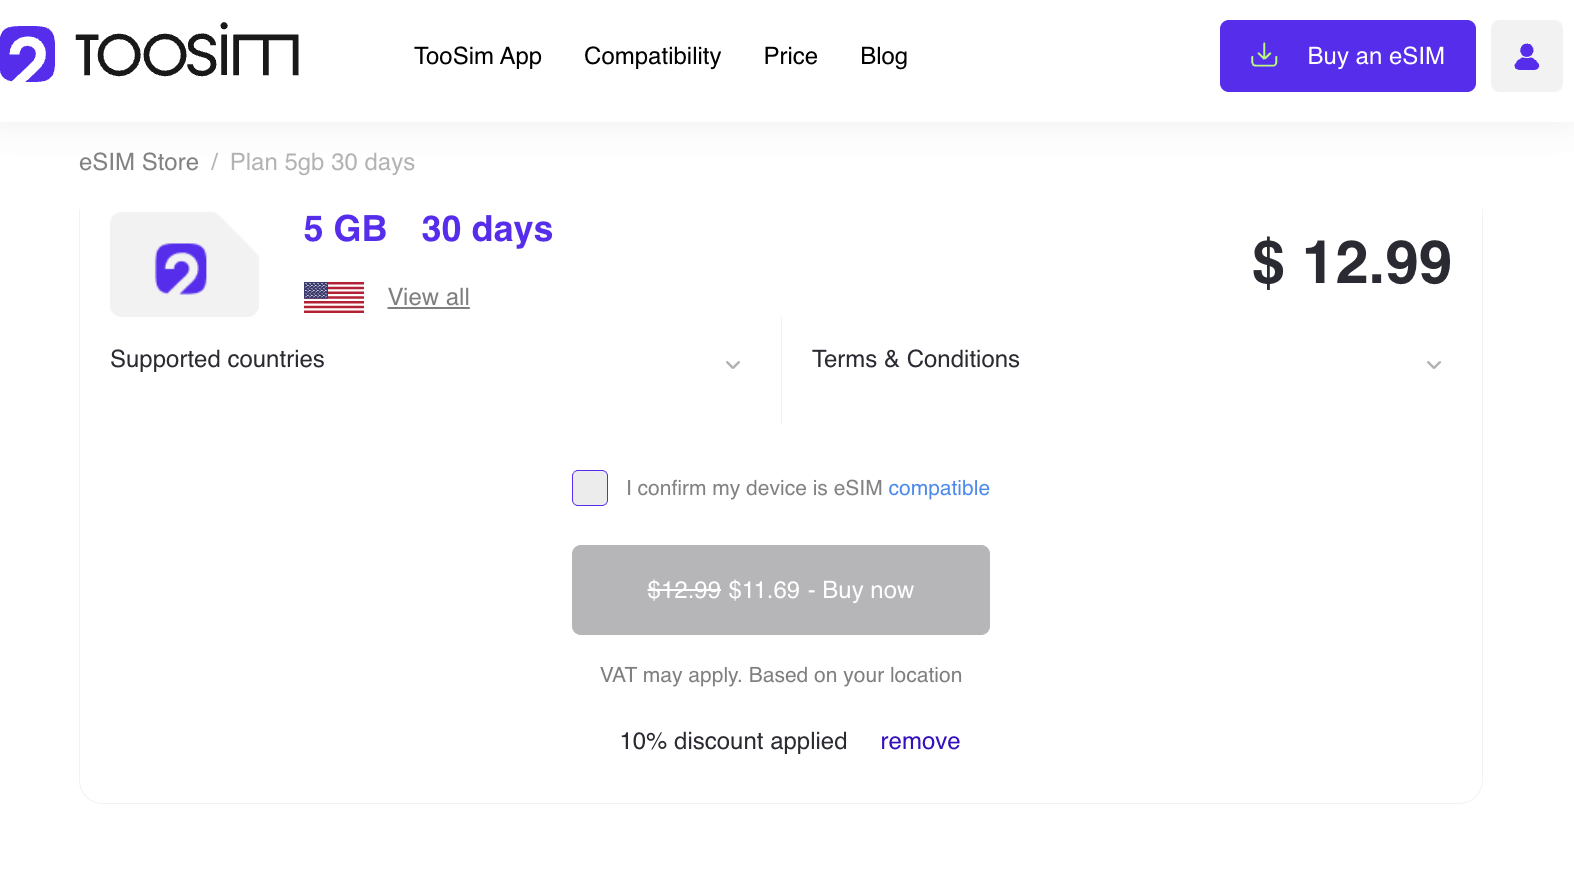Click the download arrow icon on Buy an eSIM
The height and width of the screenshot is (875, 1574).
(x=1264, y=56)
